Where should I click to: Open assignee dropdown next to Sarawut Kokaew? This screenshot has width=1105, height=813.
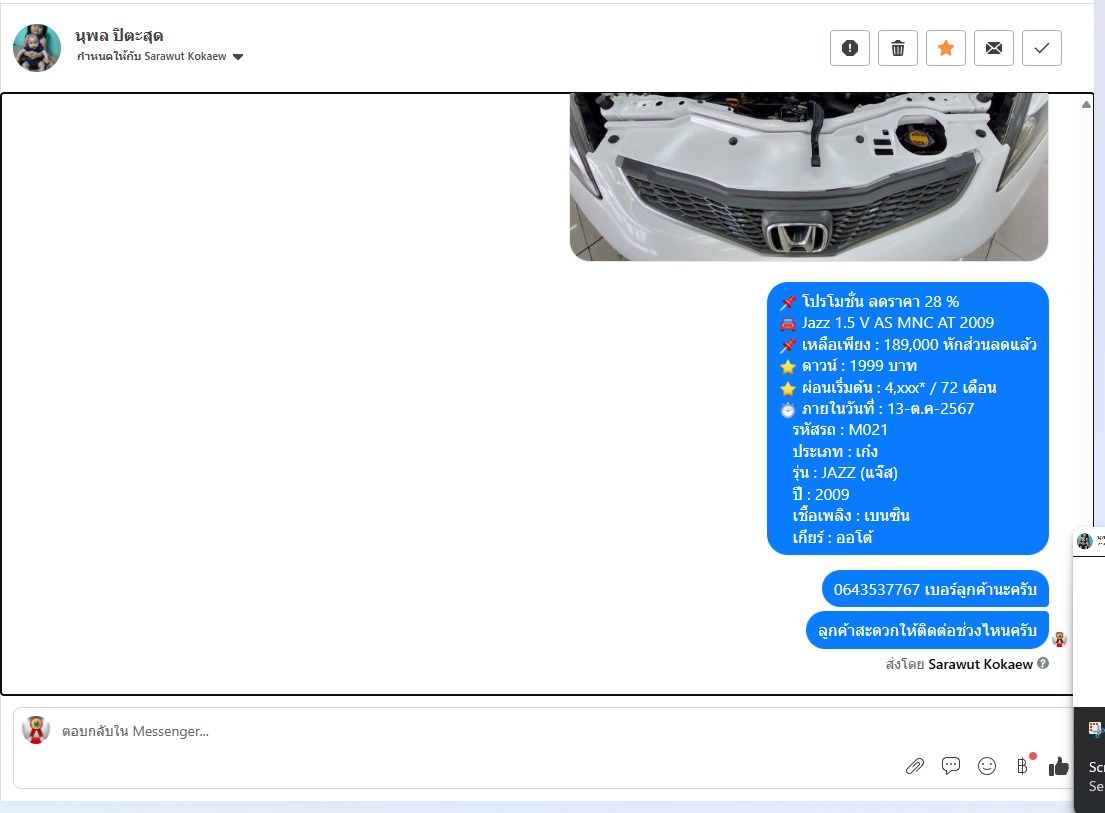point(238,57)
